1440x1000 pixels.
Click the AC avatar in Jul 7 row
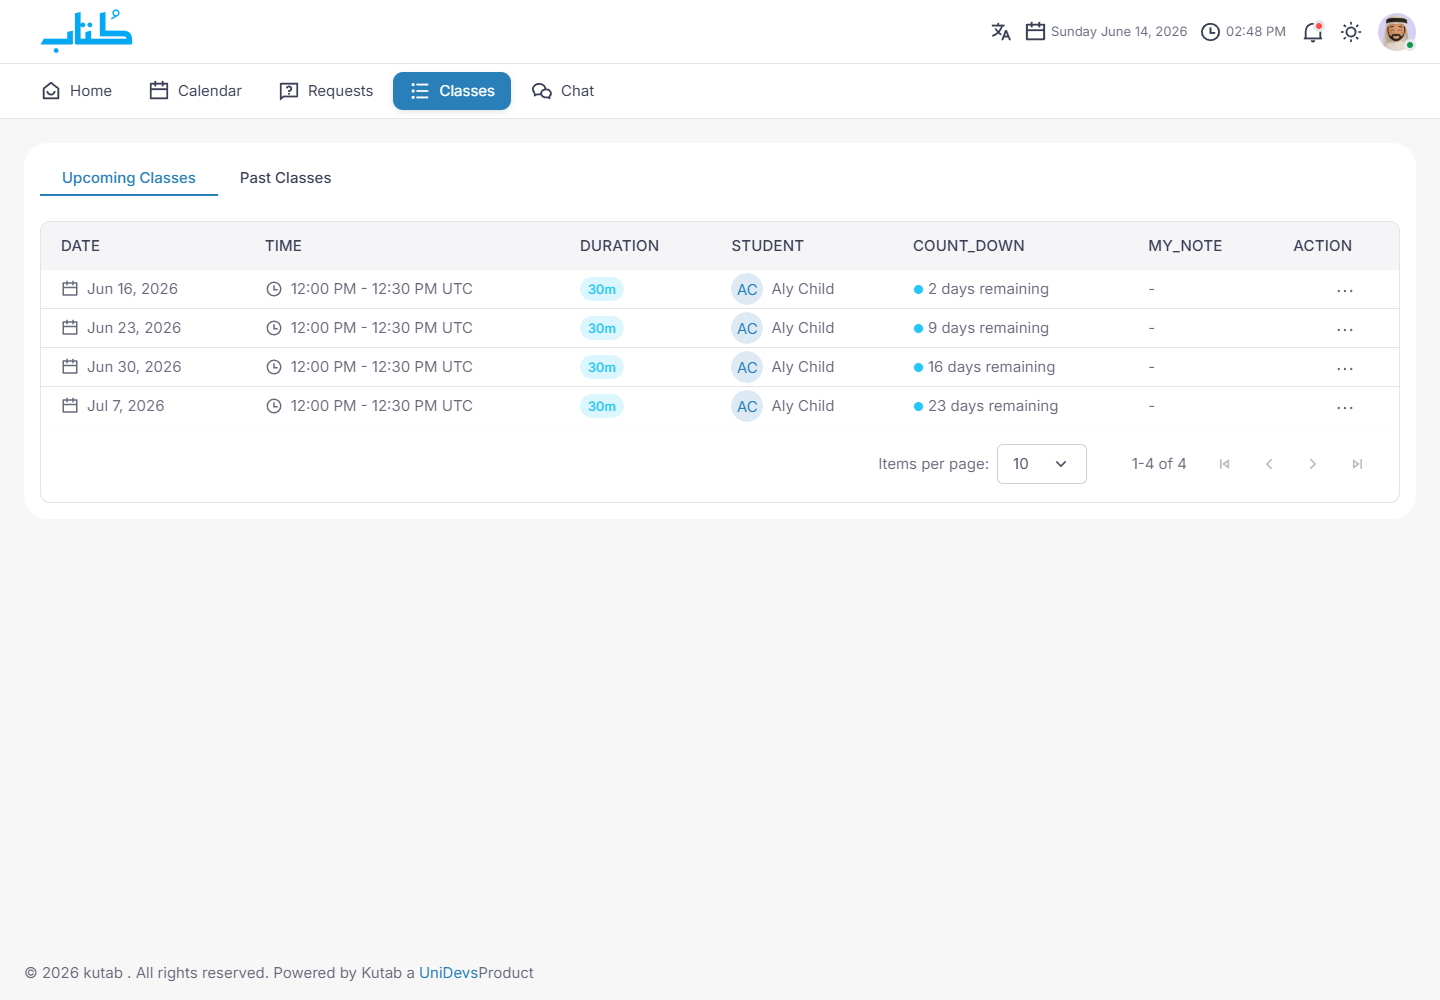pyautogui.click(x=747, y=406)
